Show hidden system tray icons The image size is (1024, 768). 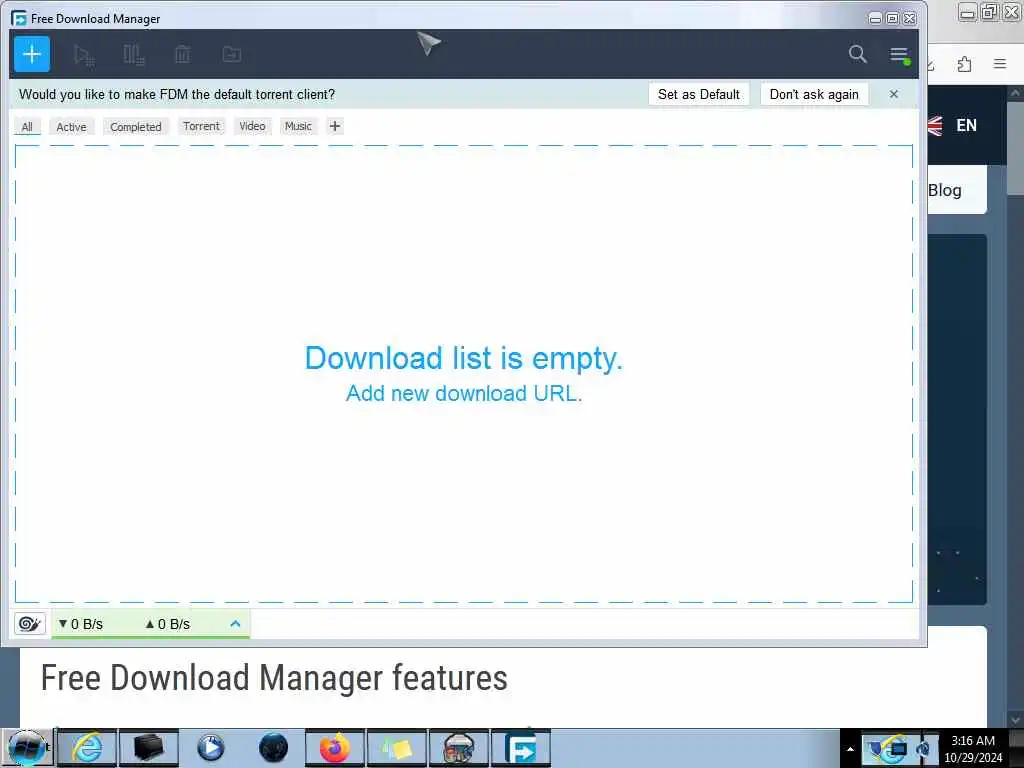850,749
